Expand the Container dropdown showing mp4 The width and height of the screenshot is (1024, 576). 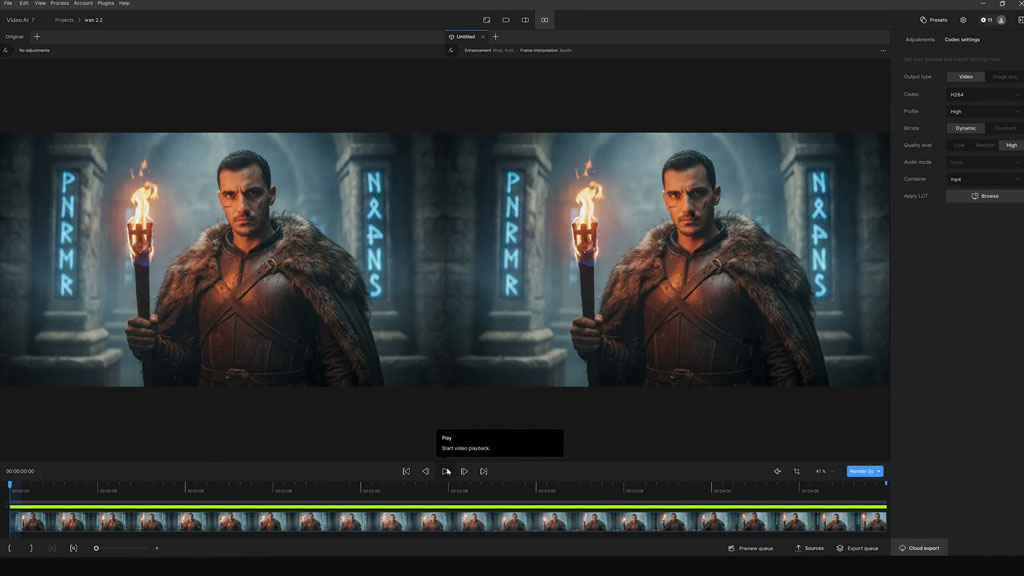[984, 179]
